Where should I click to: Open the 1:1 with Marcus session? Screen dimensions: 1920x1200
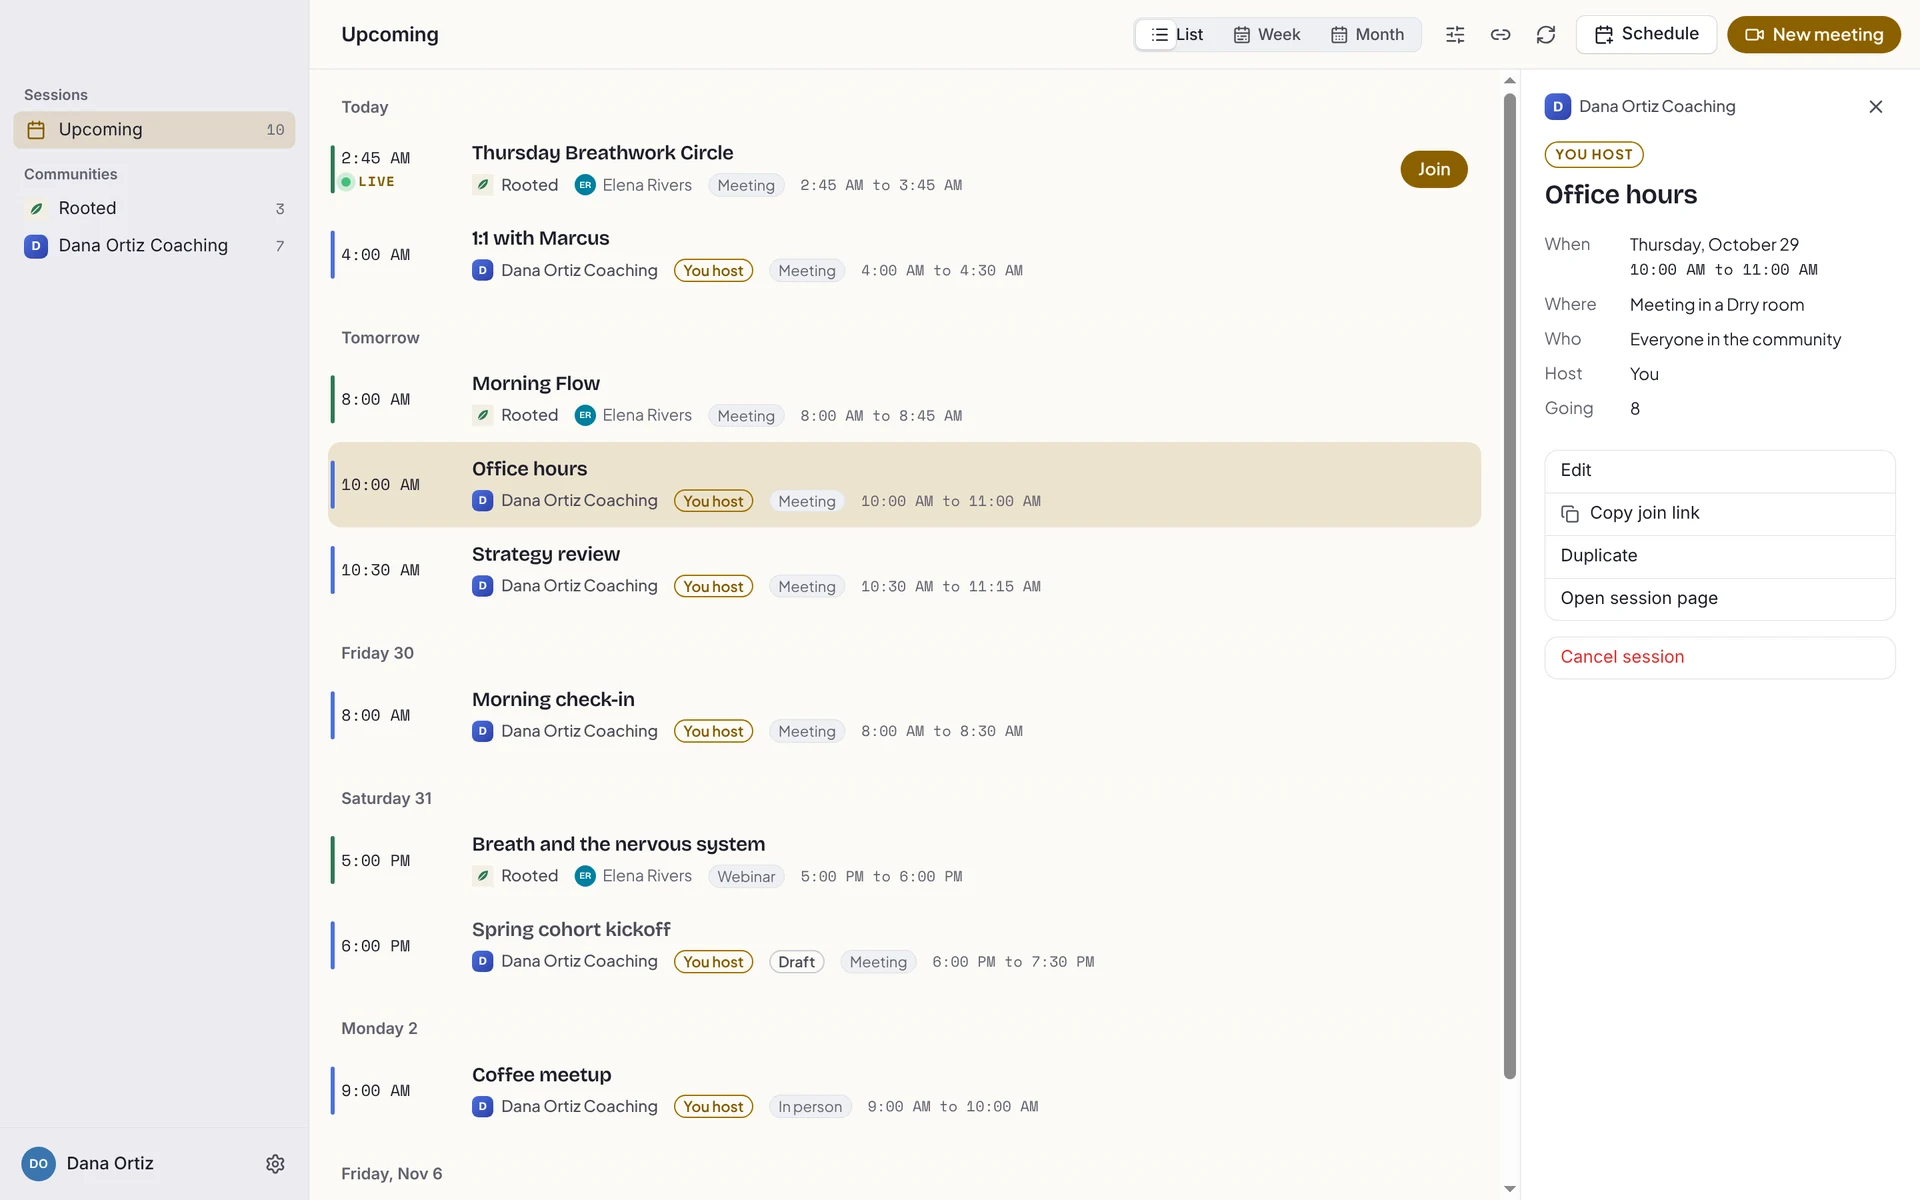pos(904,255)
